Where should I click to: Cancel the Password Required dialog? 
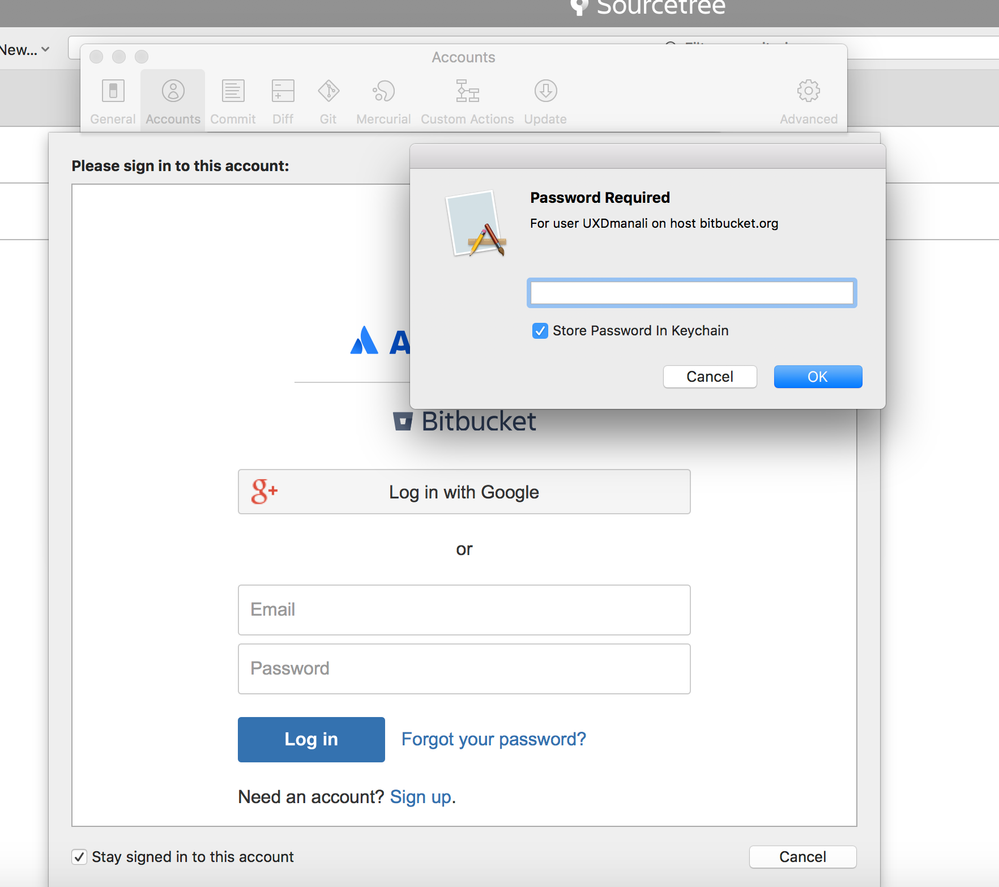pyautogui.click(x=710, y=377)
